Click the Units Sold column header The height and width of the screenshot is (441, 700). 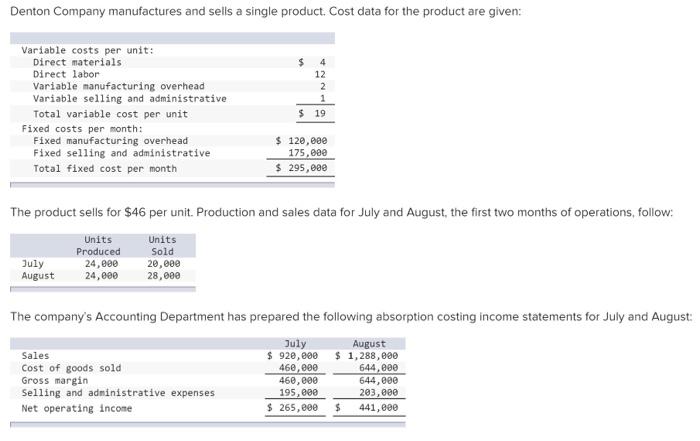tap(162, 246)
